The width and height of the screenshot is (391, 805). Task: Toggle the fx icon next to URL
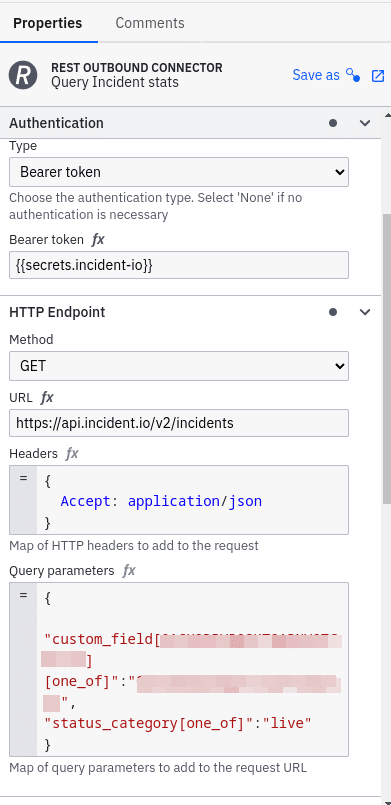[47, 397]
